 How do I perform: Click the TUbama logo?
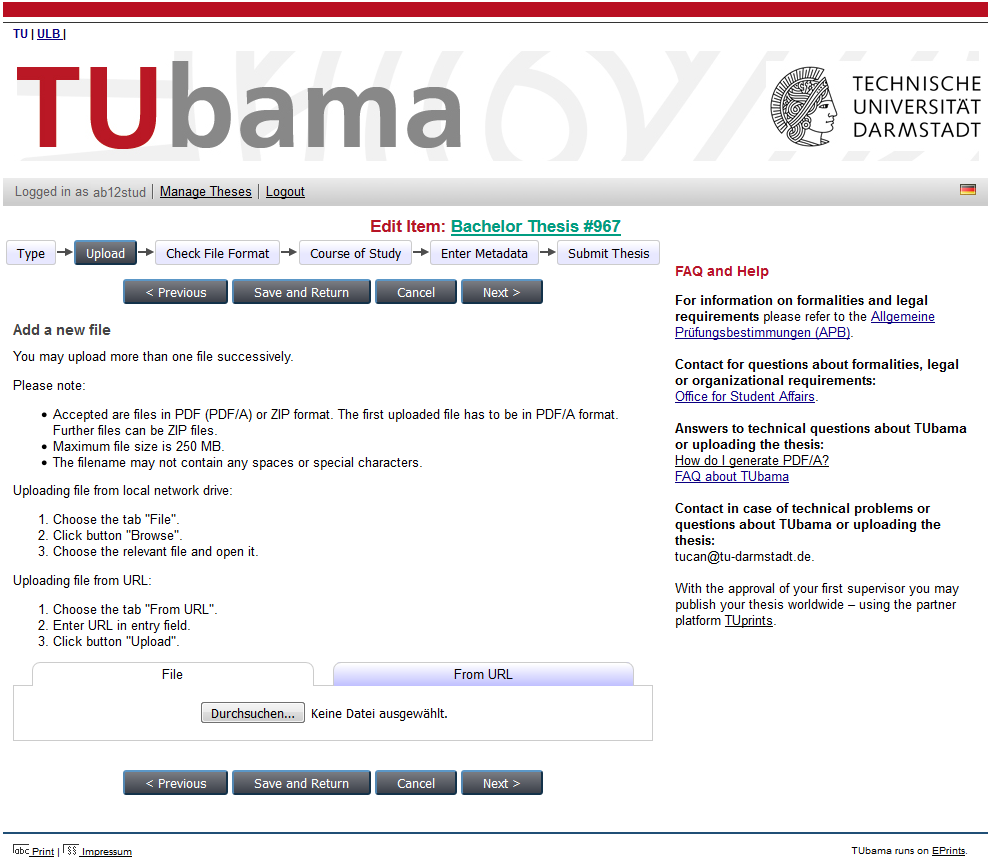tap(239, 106)
